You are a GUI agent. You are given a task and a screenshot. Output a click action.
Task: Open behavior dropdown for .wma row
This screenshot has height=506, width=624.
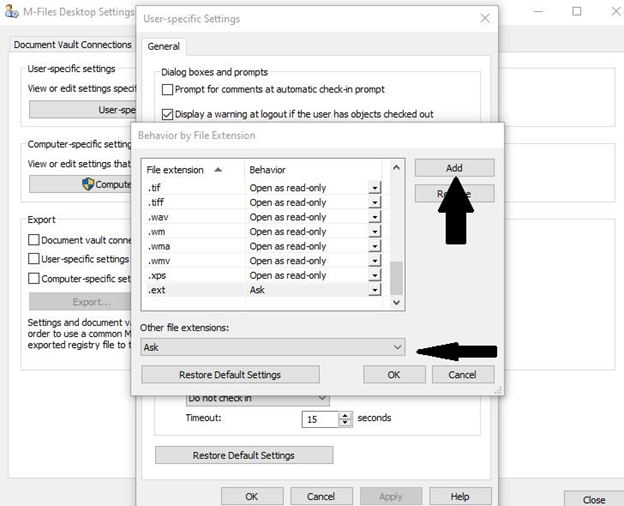[374, 246]
